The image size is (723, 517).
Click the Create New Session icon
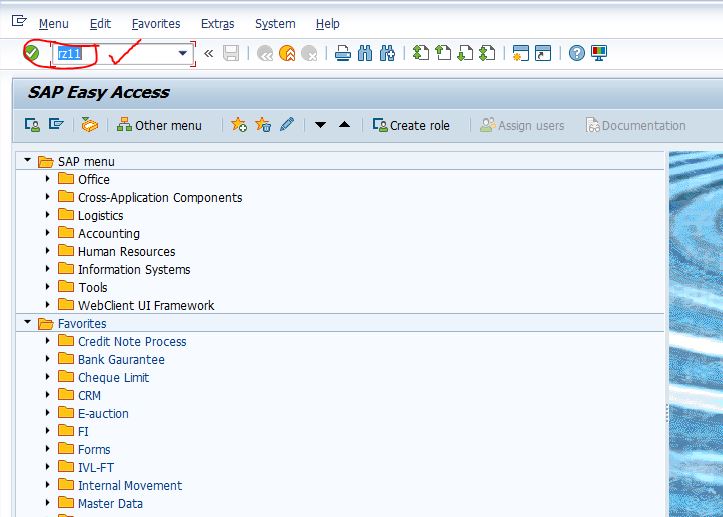[x=521, y=53]
